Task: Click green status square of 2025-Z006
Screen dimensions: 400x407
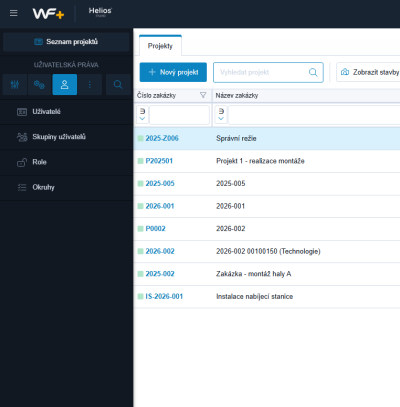Action: click(141, 138)
